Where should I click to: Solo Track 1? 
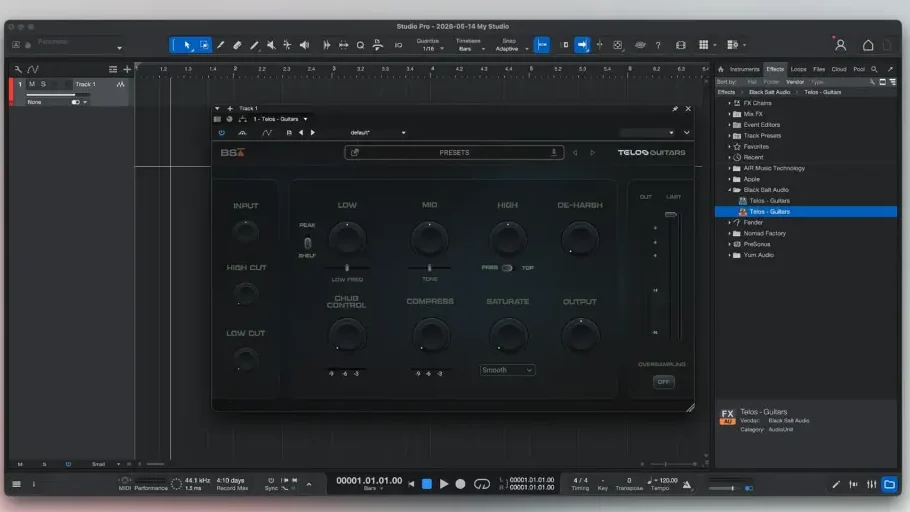(43, 84)
